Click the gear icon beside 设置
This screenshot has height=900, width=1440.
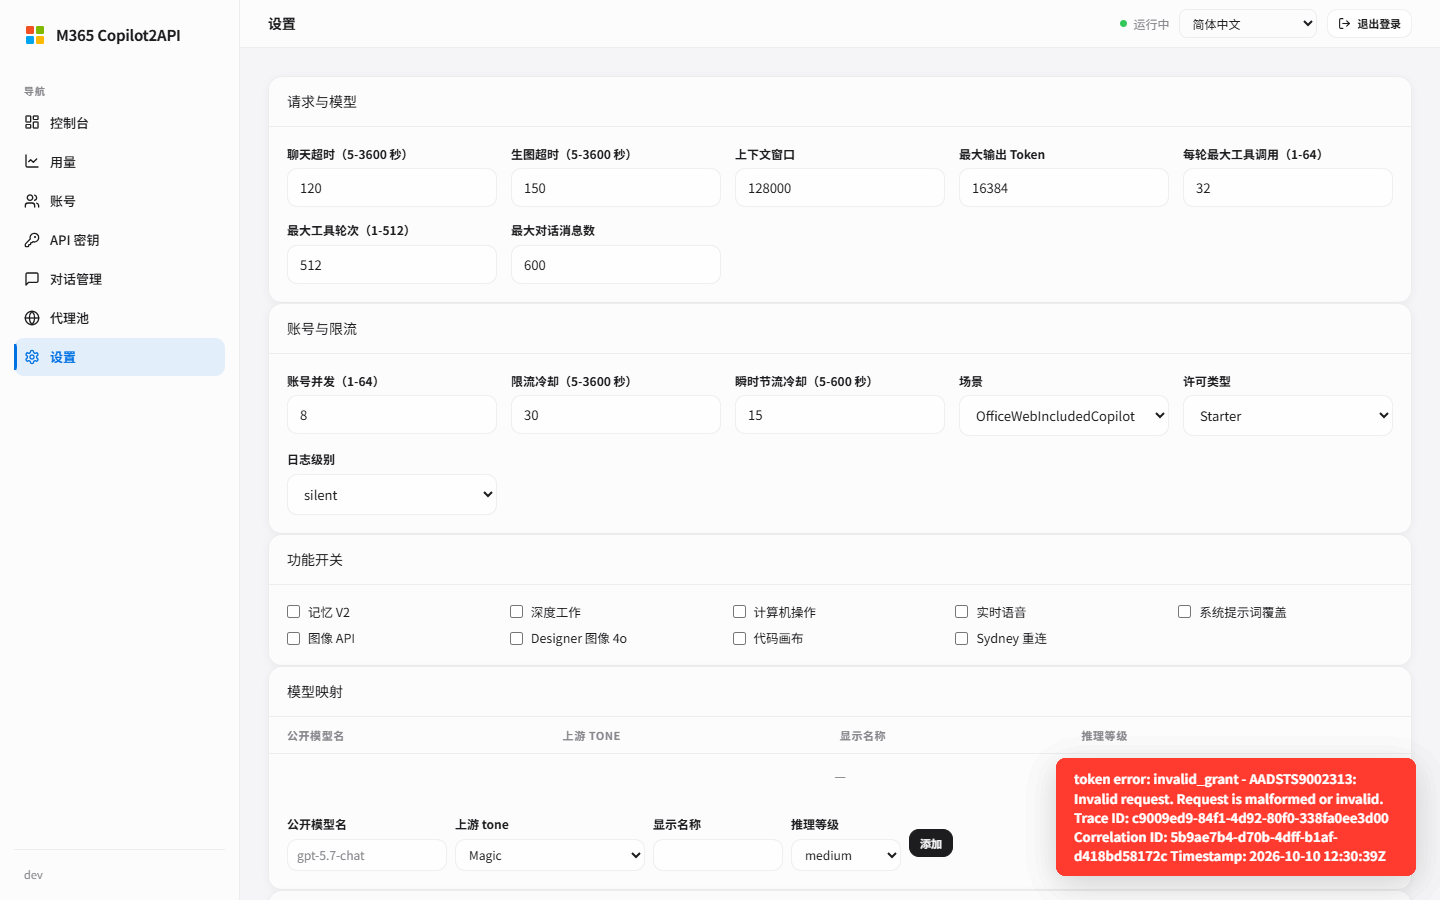click(32, 356)
